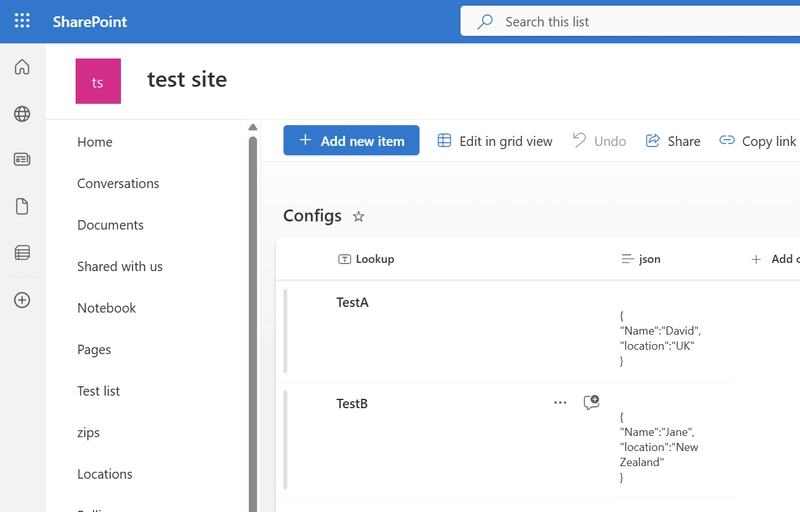Click the Add new item button
Screen dimensions: 800x512
click(352, 140)
